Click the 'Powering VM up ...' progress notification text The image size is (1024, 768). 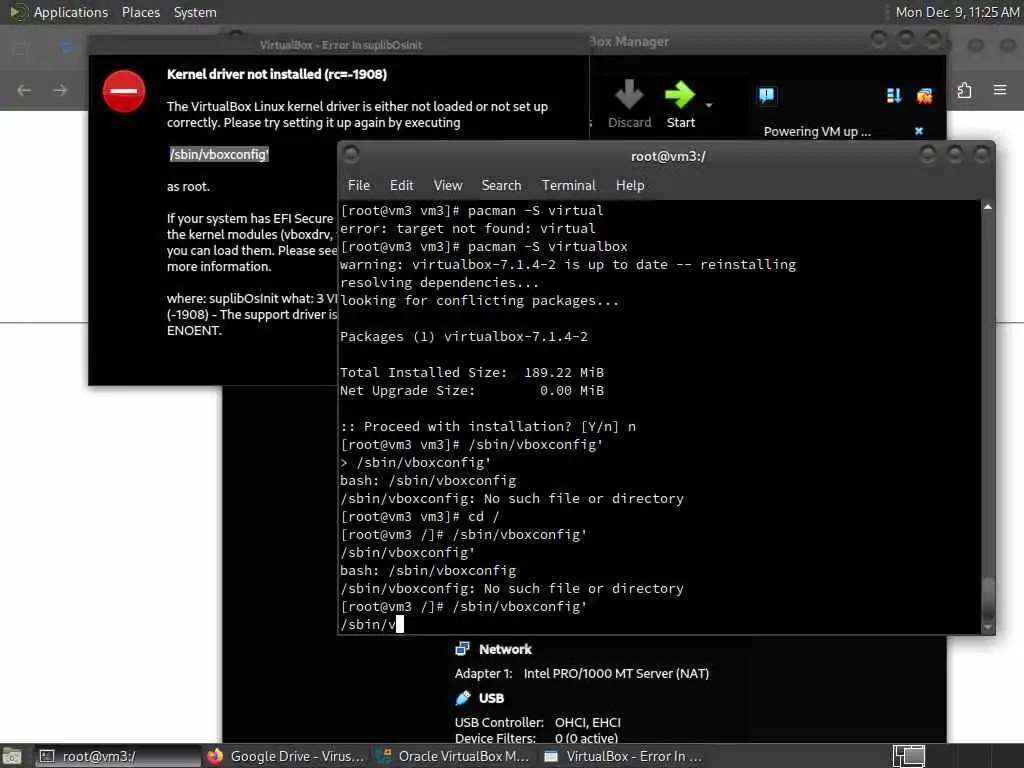[817, 131]
